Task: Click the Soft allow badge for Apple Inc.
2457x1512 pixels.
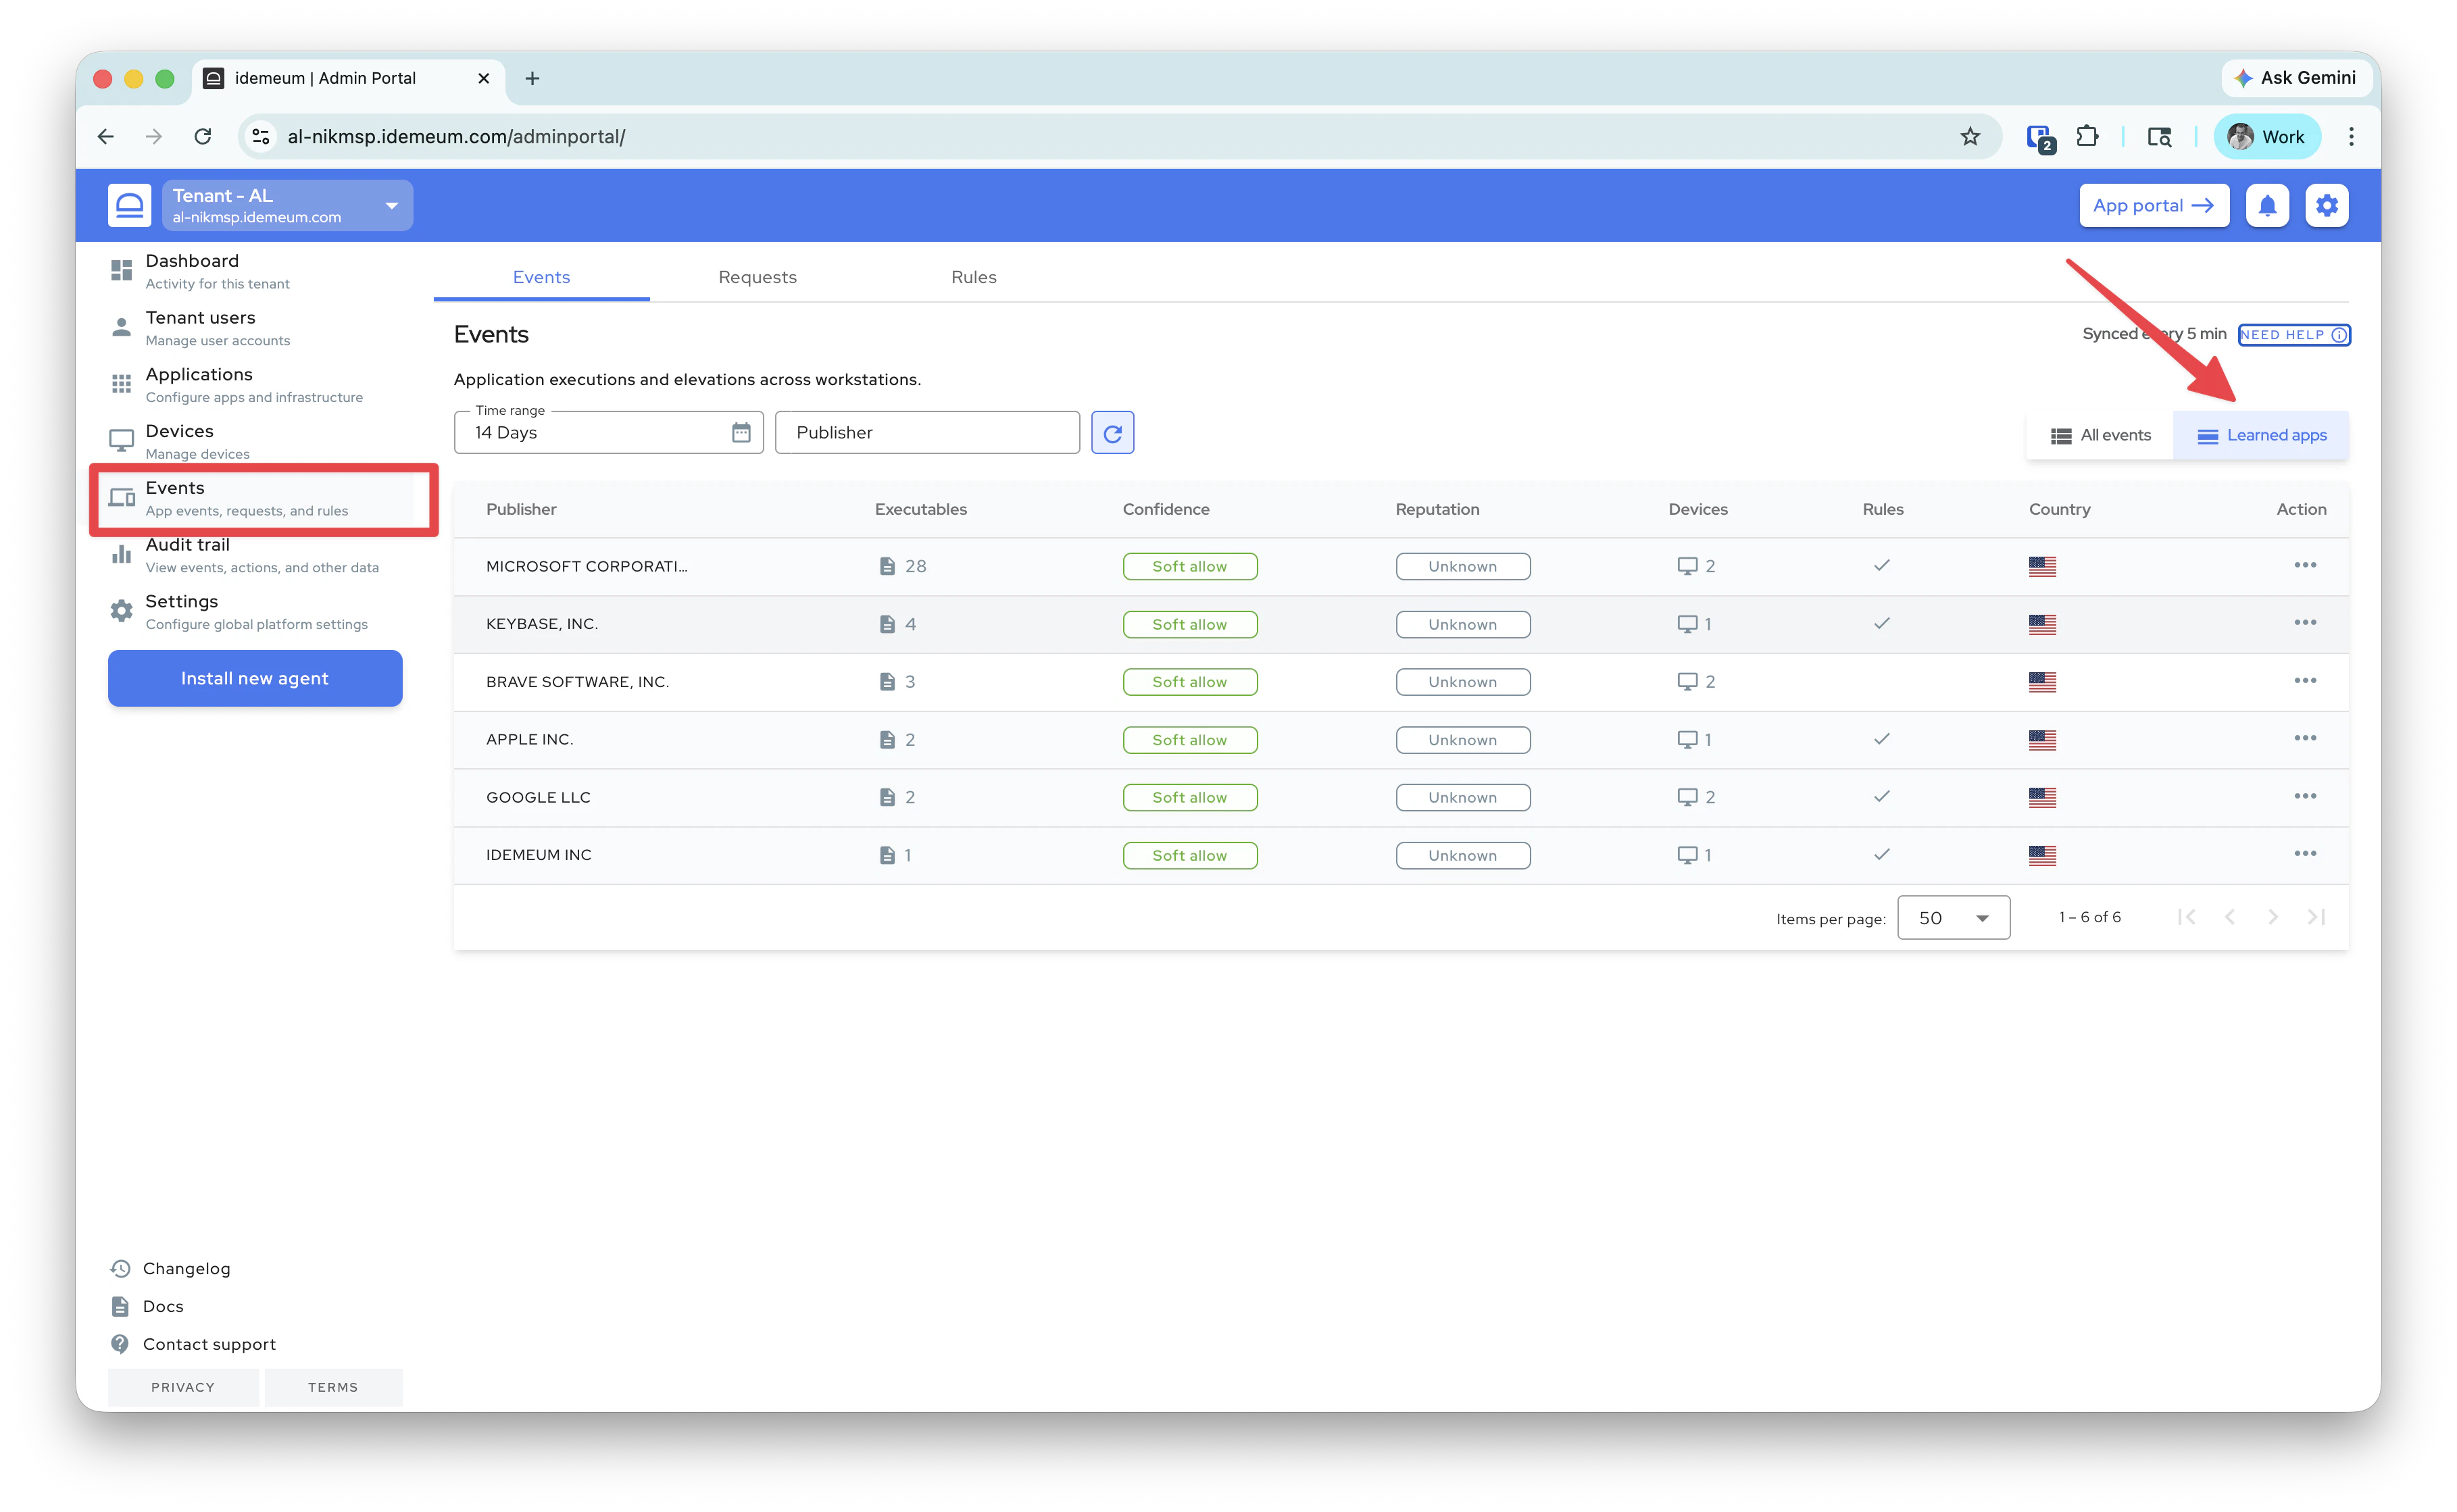Action: pyautogui.click(x=1189, y=740)
